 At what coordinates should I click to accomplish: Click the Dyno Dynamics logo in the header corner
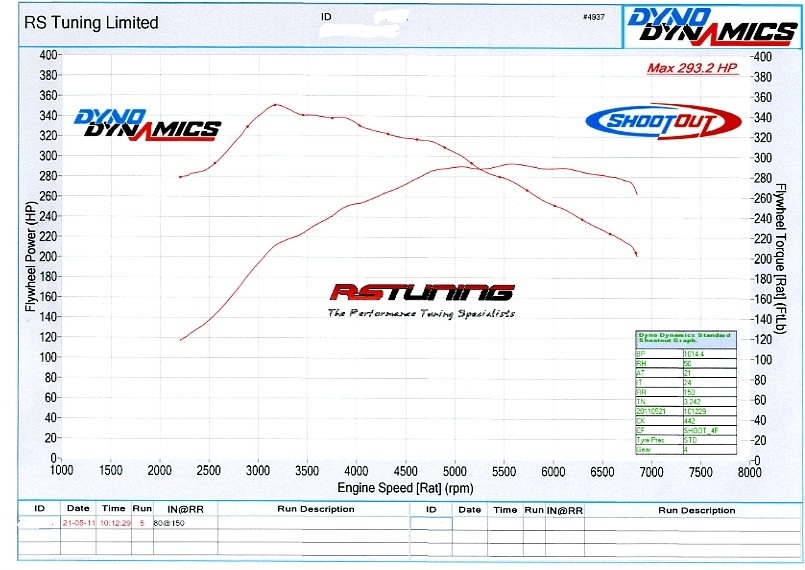coord(712,26)
